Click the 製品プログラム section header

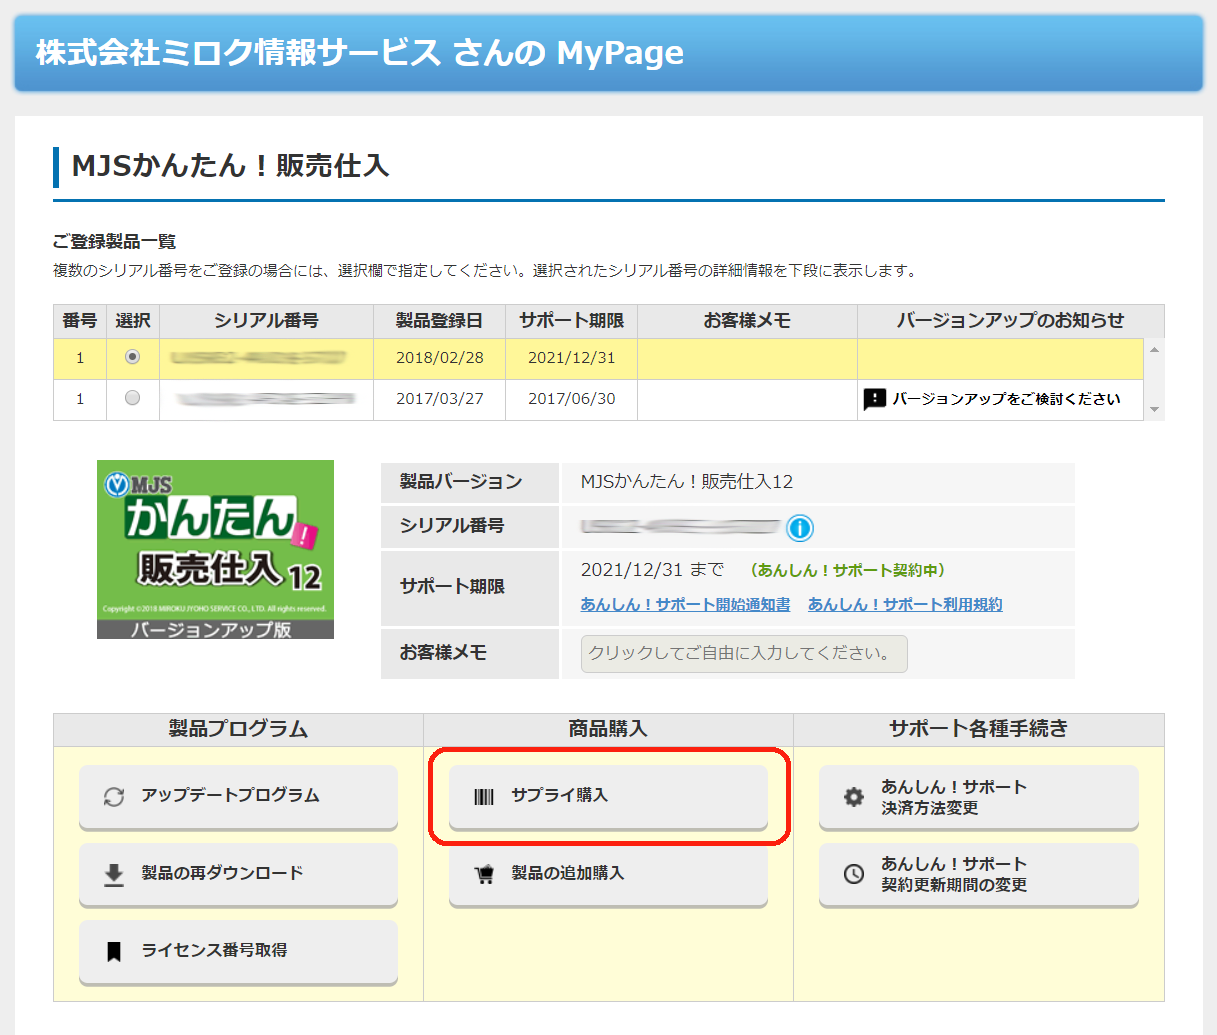[238, 729]
